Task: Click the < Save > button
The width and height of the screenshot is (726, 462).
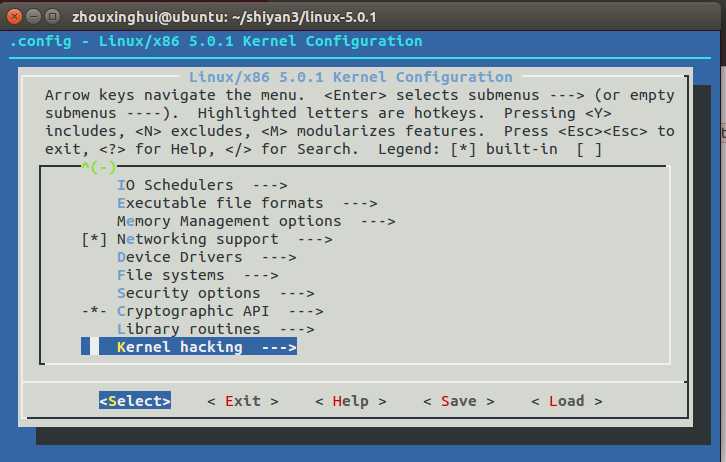Action: (x=458, y=401)
